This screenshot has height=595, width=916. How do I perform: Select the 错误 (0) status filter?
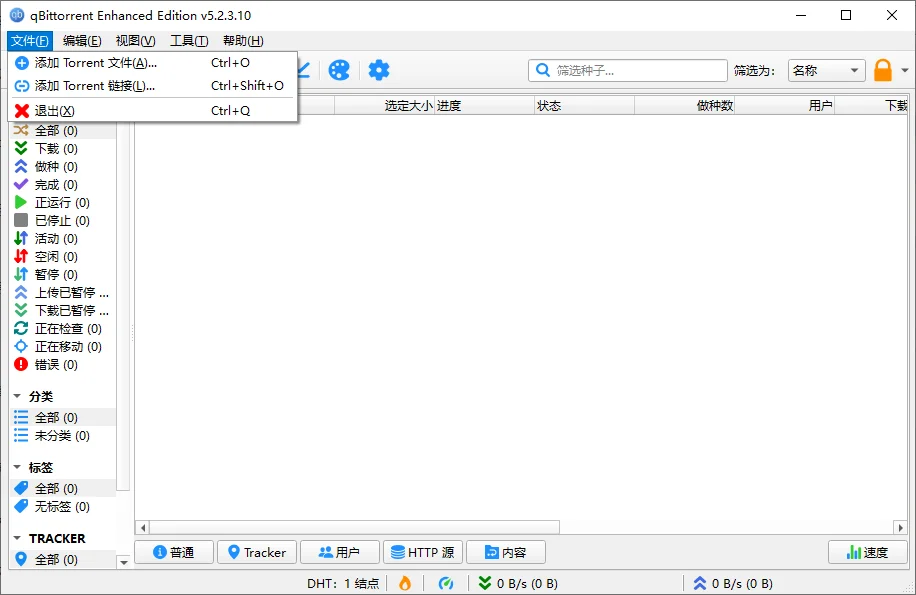coord(63,364)
